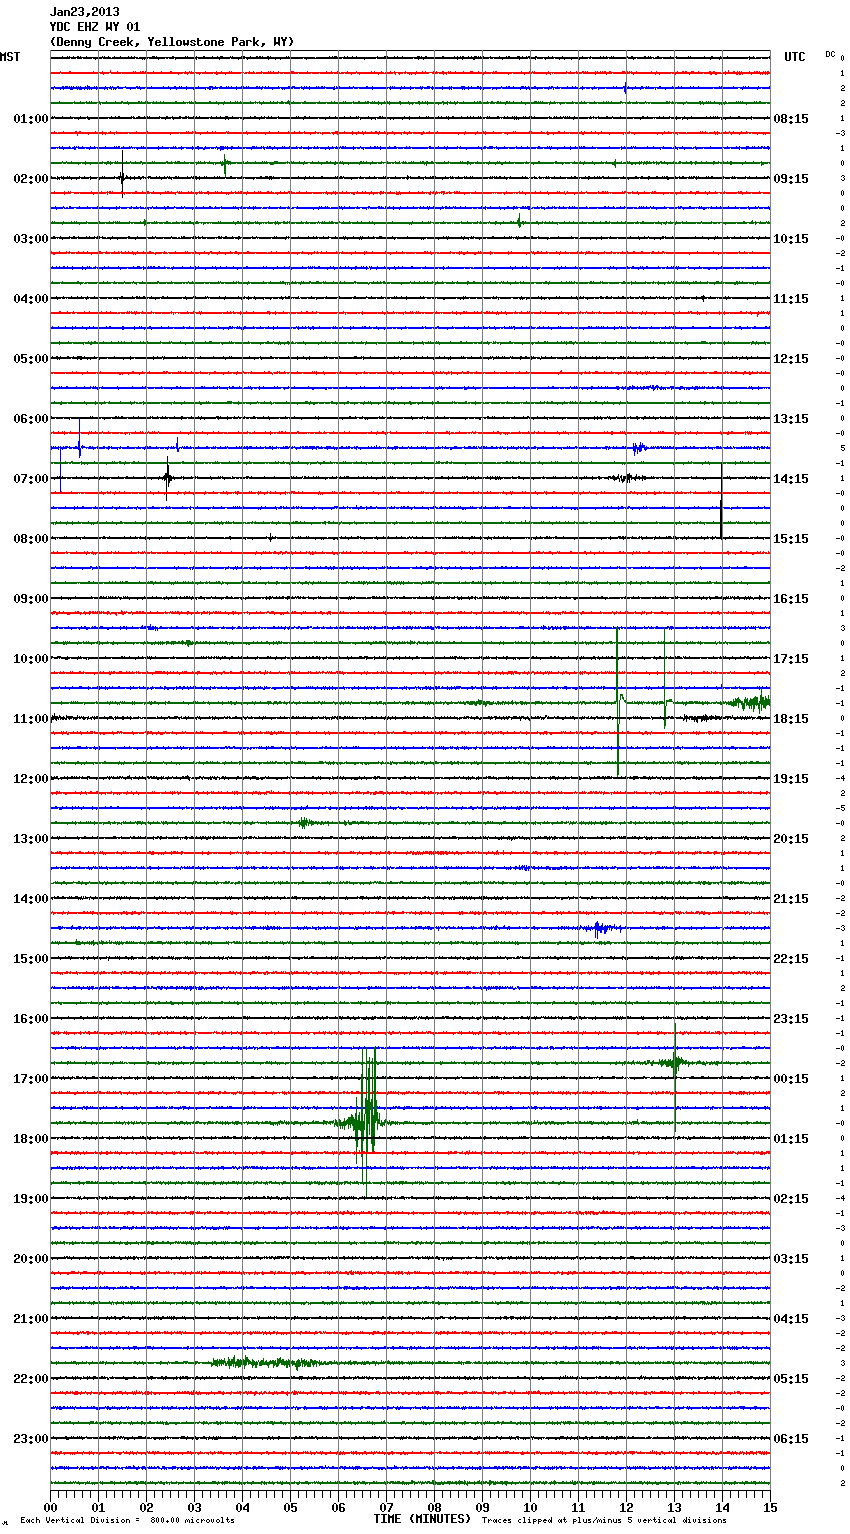Click the 09:15 UTC time label
Viewport: 850px width, 1534px height.
tap(791, 179)
